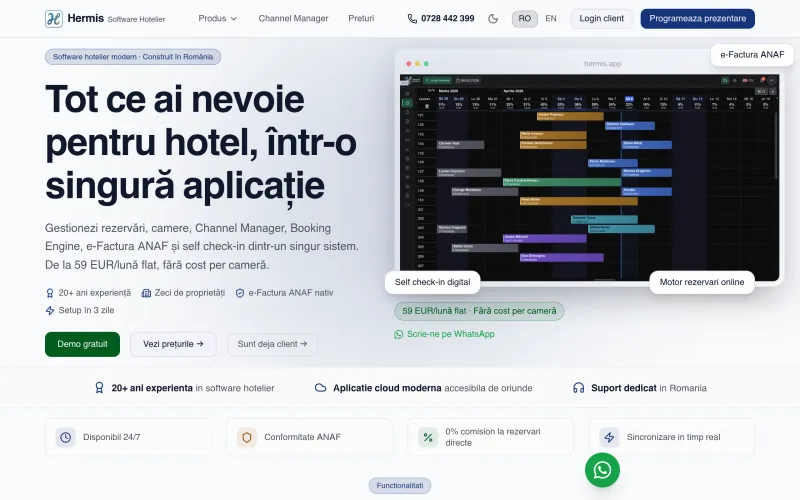Click shield icon beside e-Factura ANAF nativ
800x500 pixels.
coord(240,293)
